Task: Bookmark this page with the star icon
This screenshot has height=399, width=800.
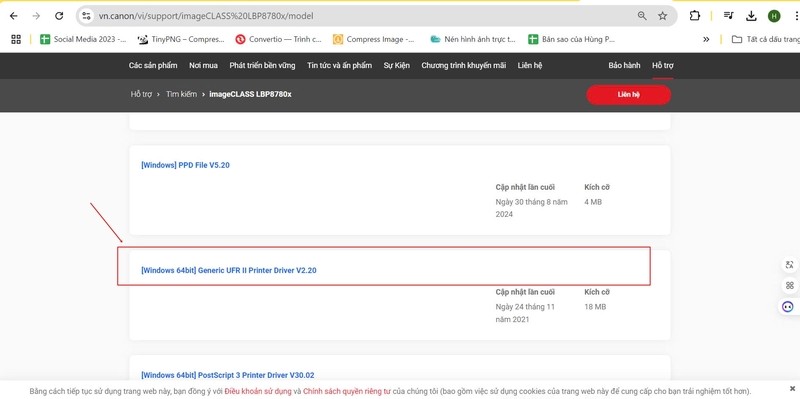Action: point(662,16)
